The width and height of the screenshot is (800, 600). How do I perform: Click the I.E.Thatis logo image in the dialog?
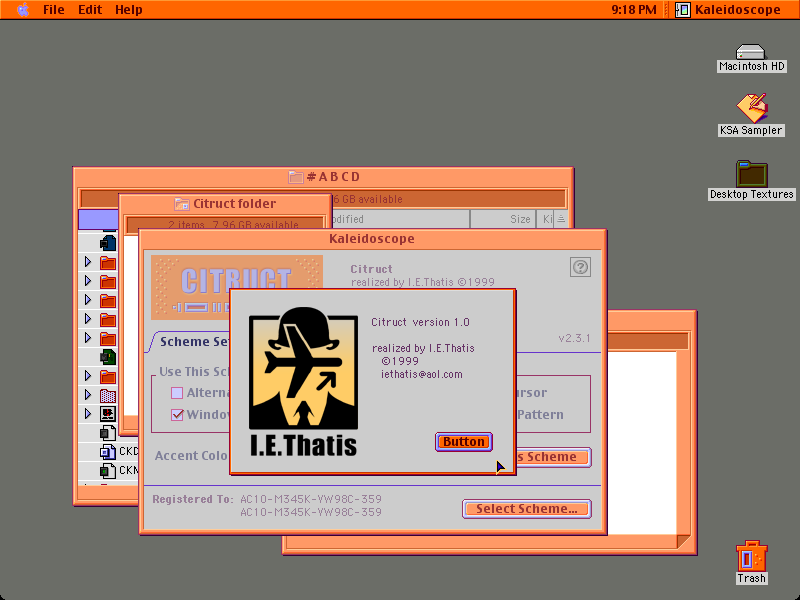(304, 381)
